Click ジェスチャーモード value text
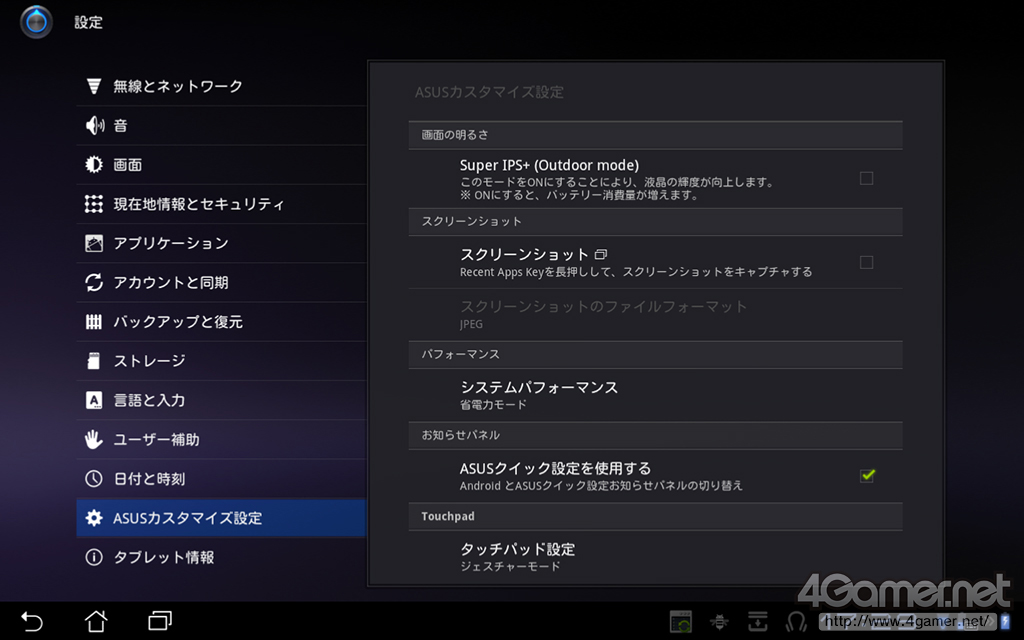Image resolution: width=1024 pixels, height=640 pixels. [x=510, y=566]
